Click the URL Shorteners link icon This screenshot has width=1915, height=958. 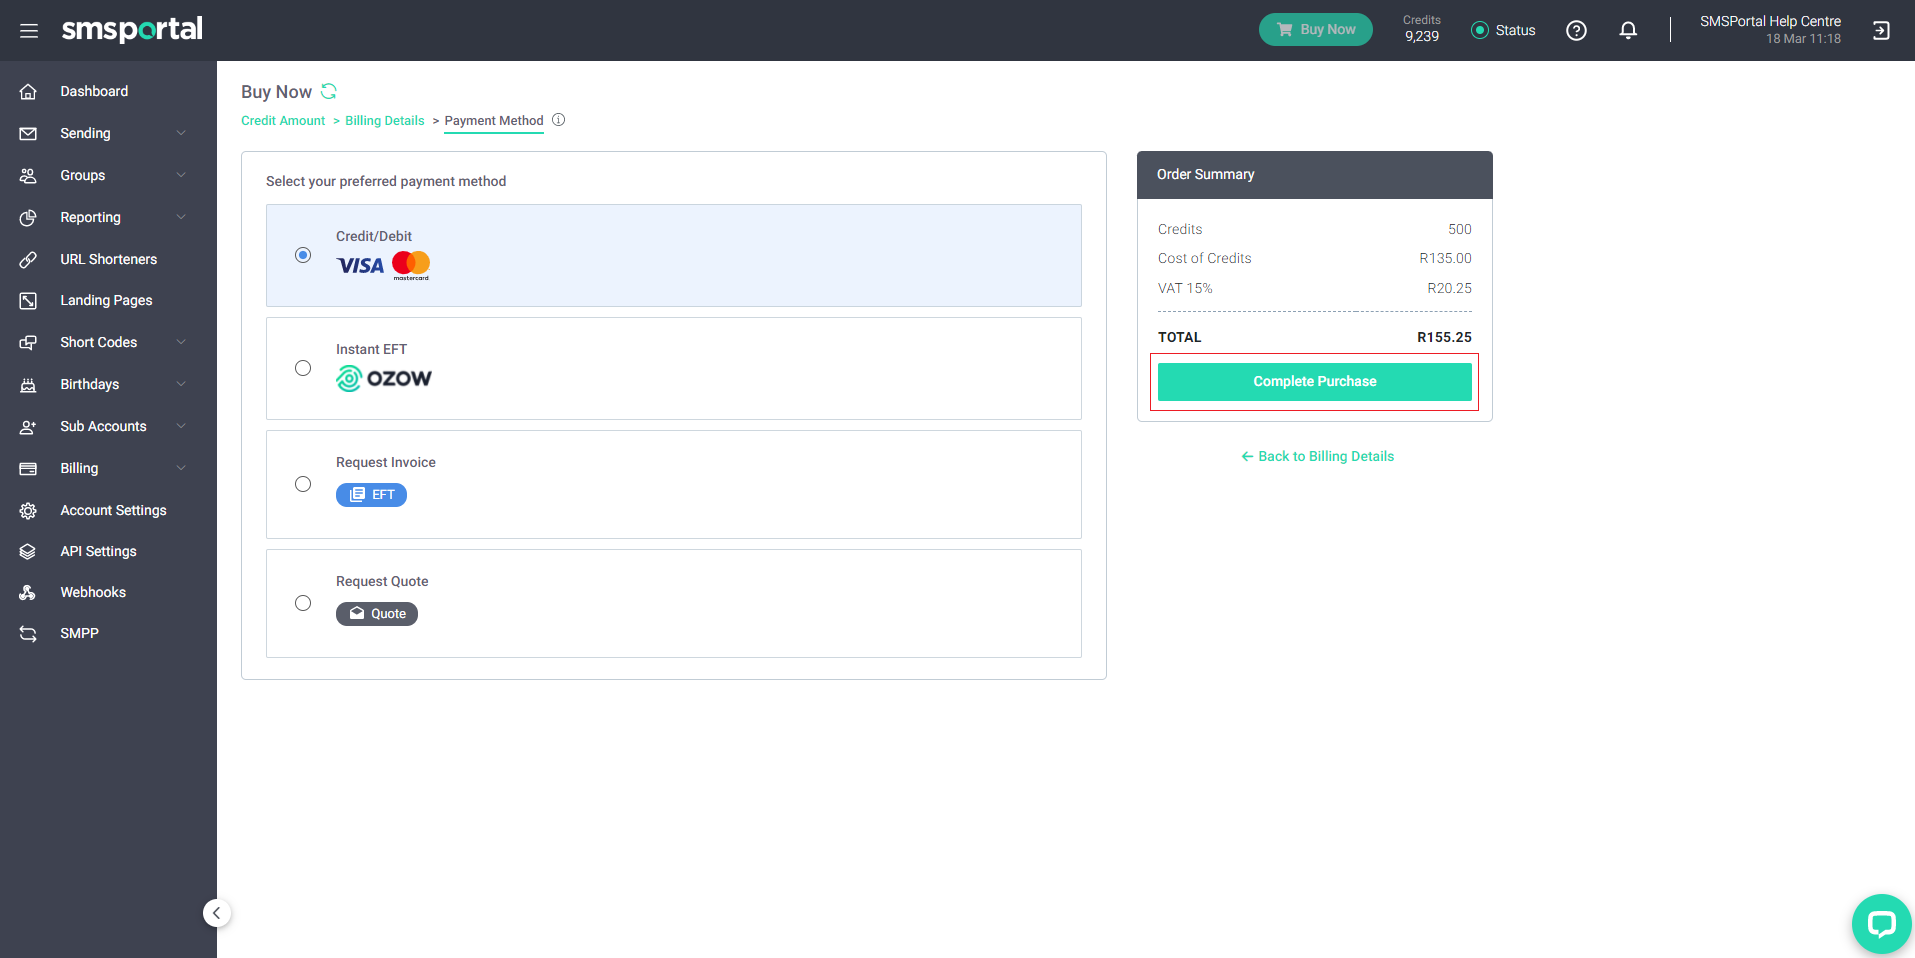28,259
